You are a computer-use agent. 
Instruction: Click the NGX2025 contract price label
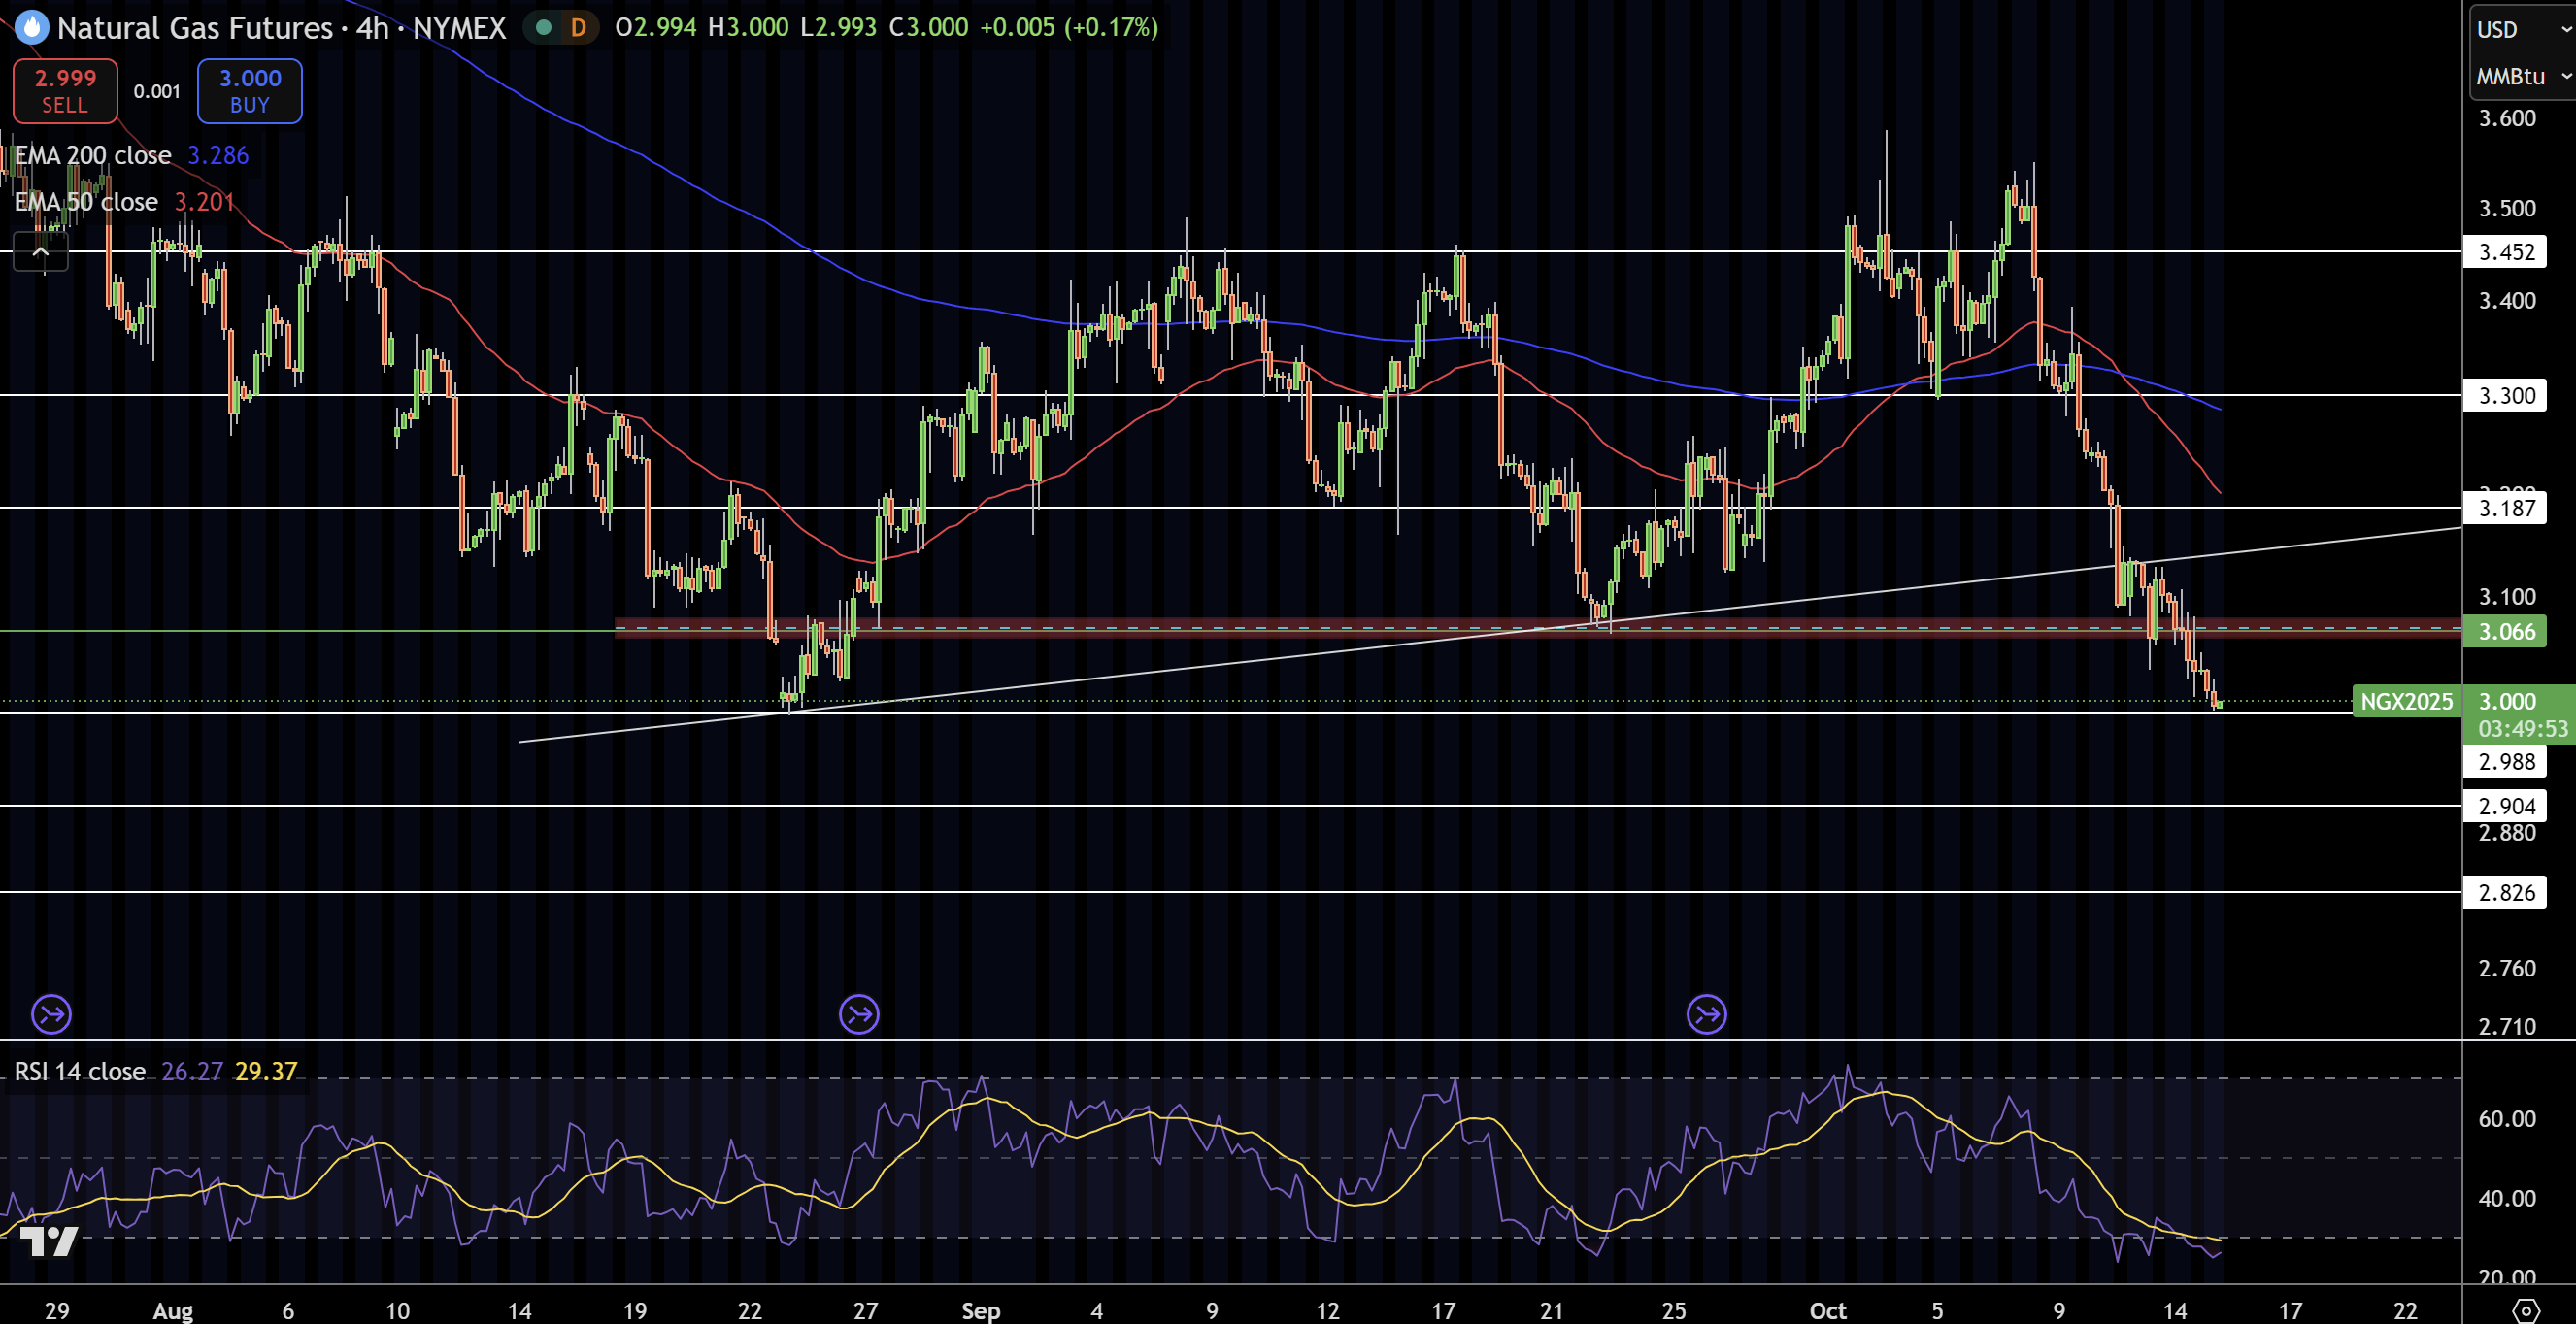pyautogui.click(x=2405, y=701)
